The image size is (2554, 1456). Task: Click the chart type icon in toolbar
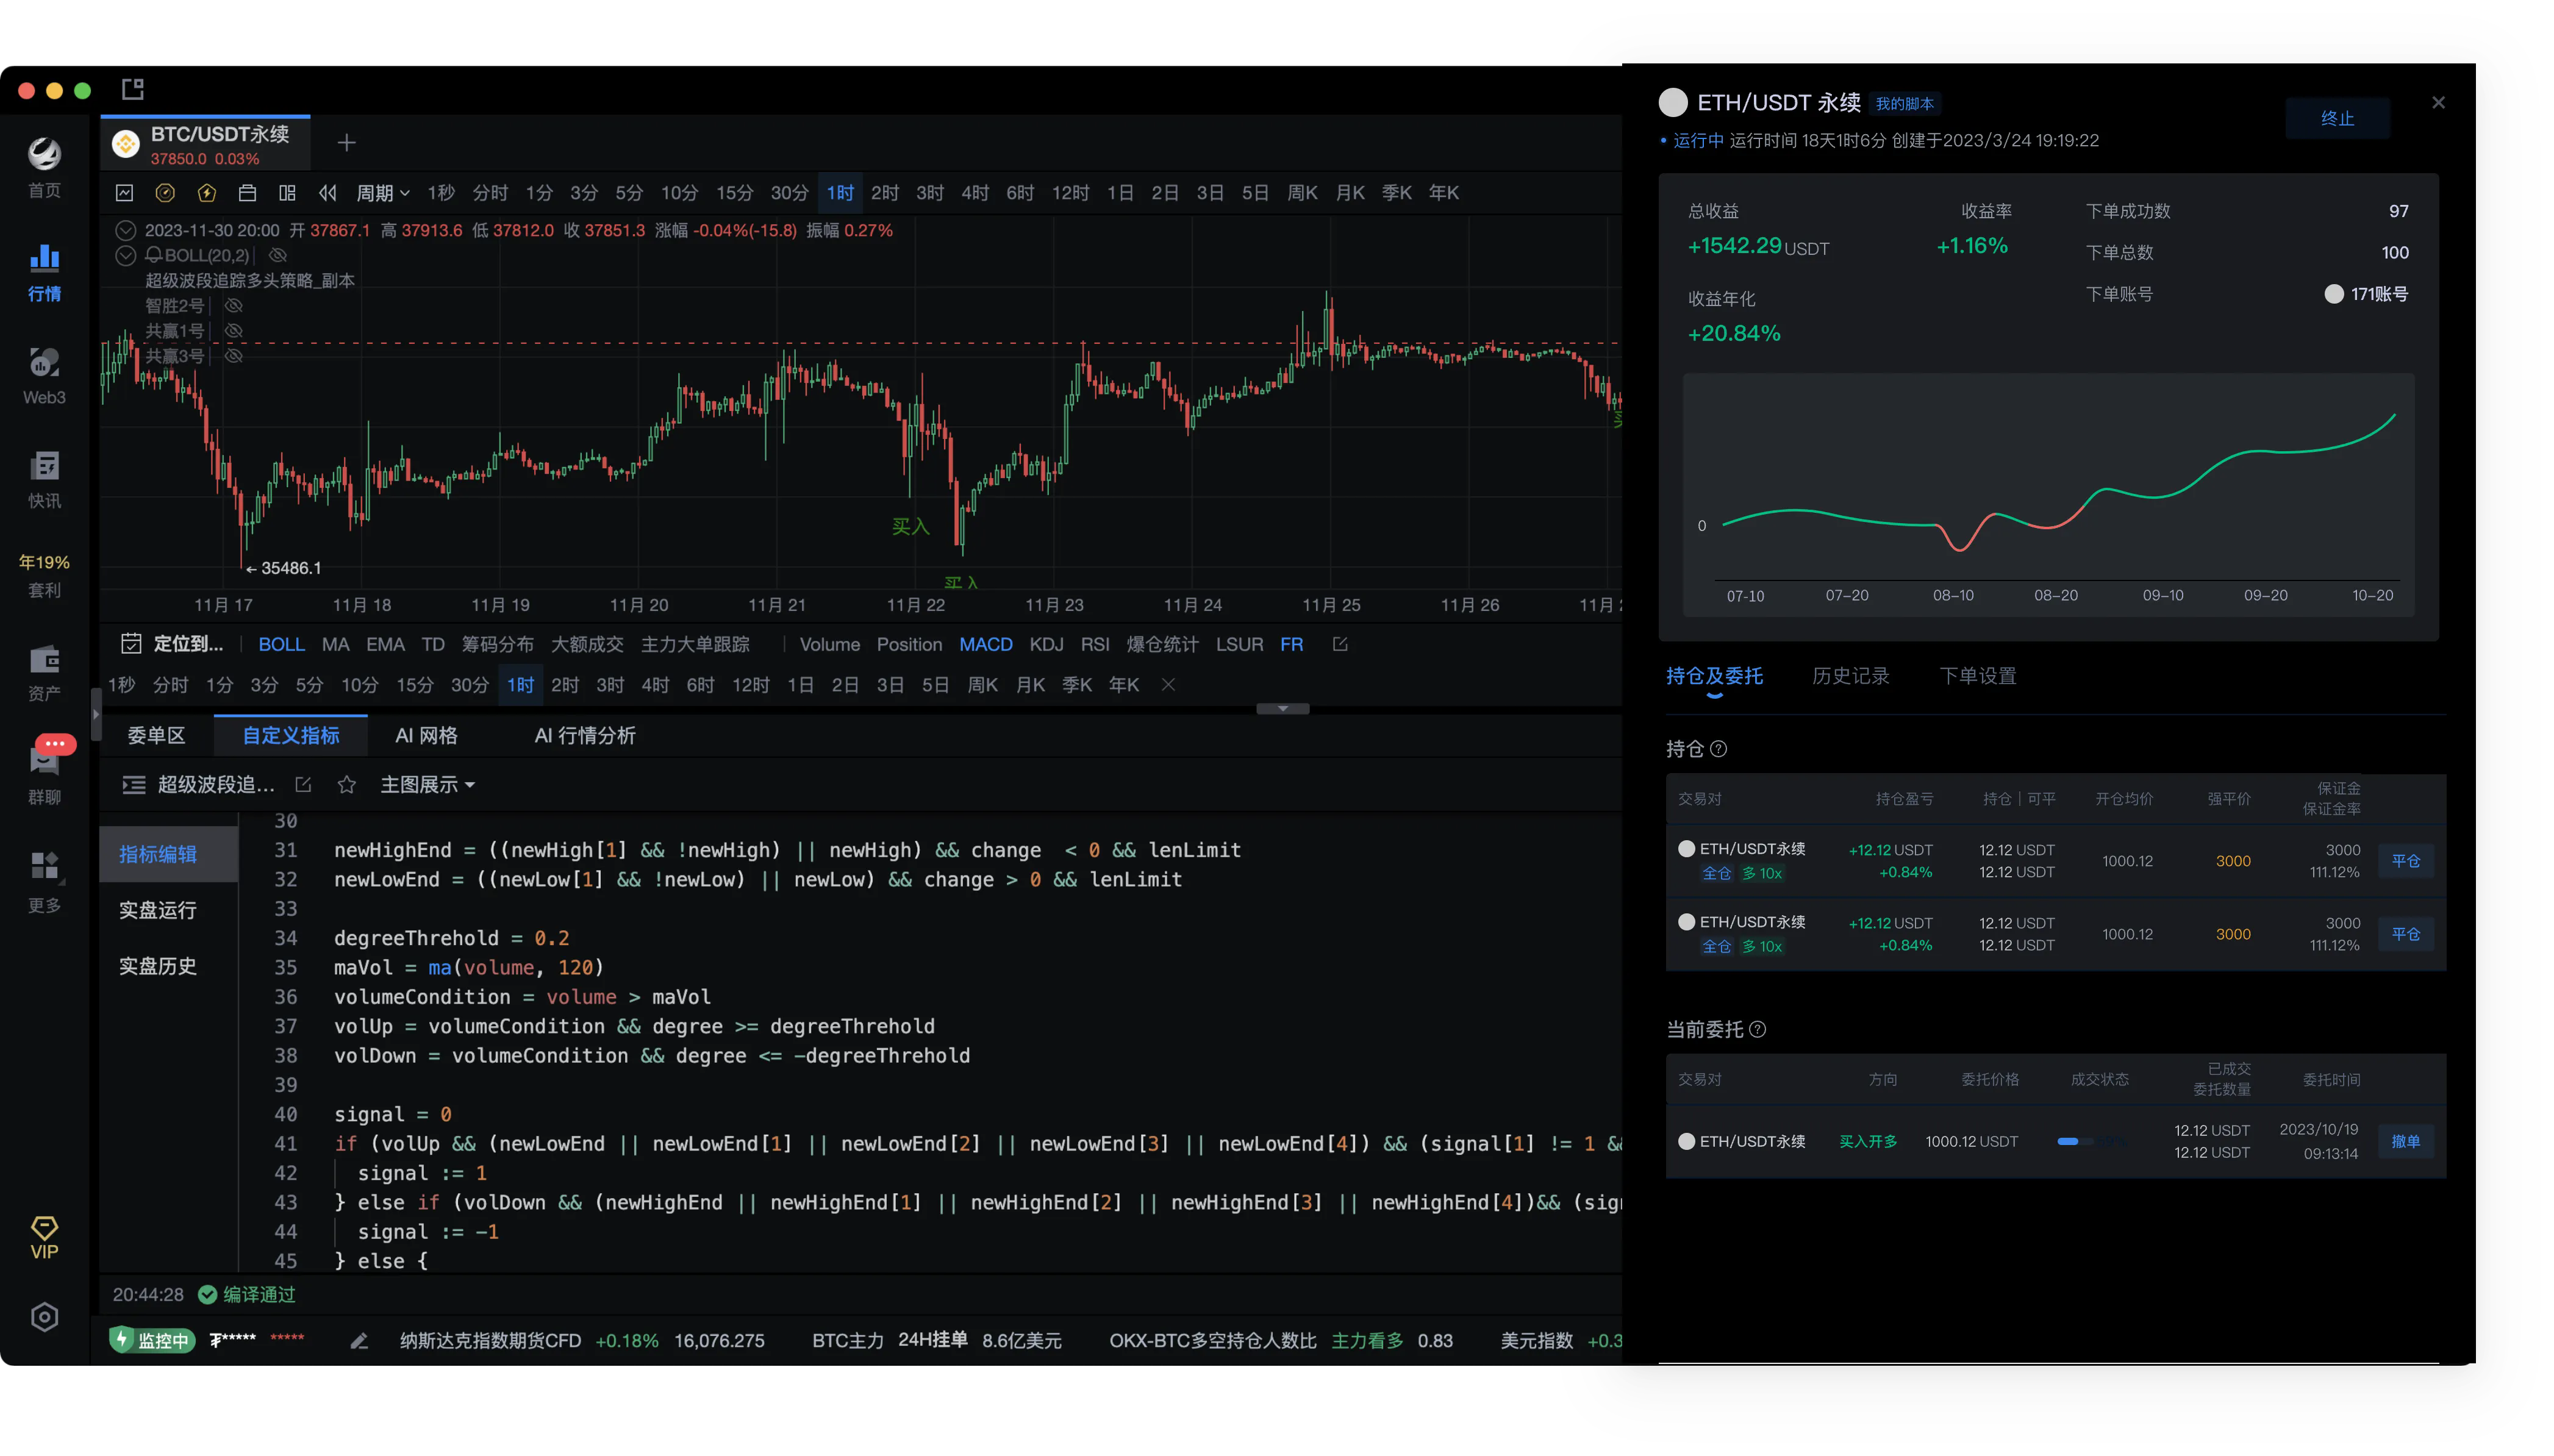click(124, 192)
